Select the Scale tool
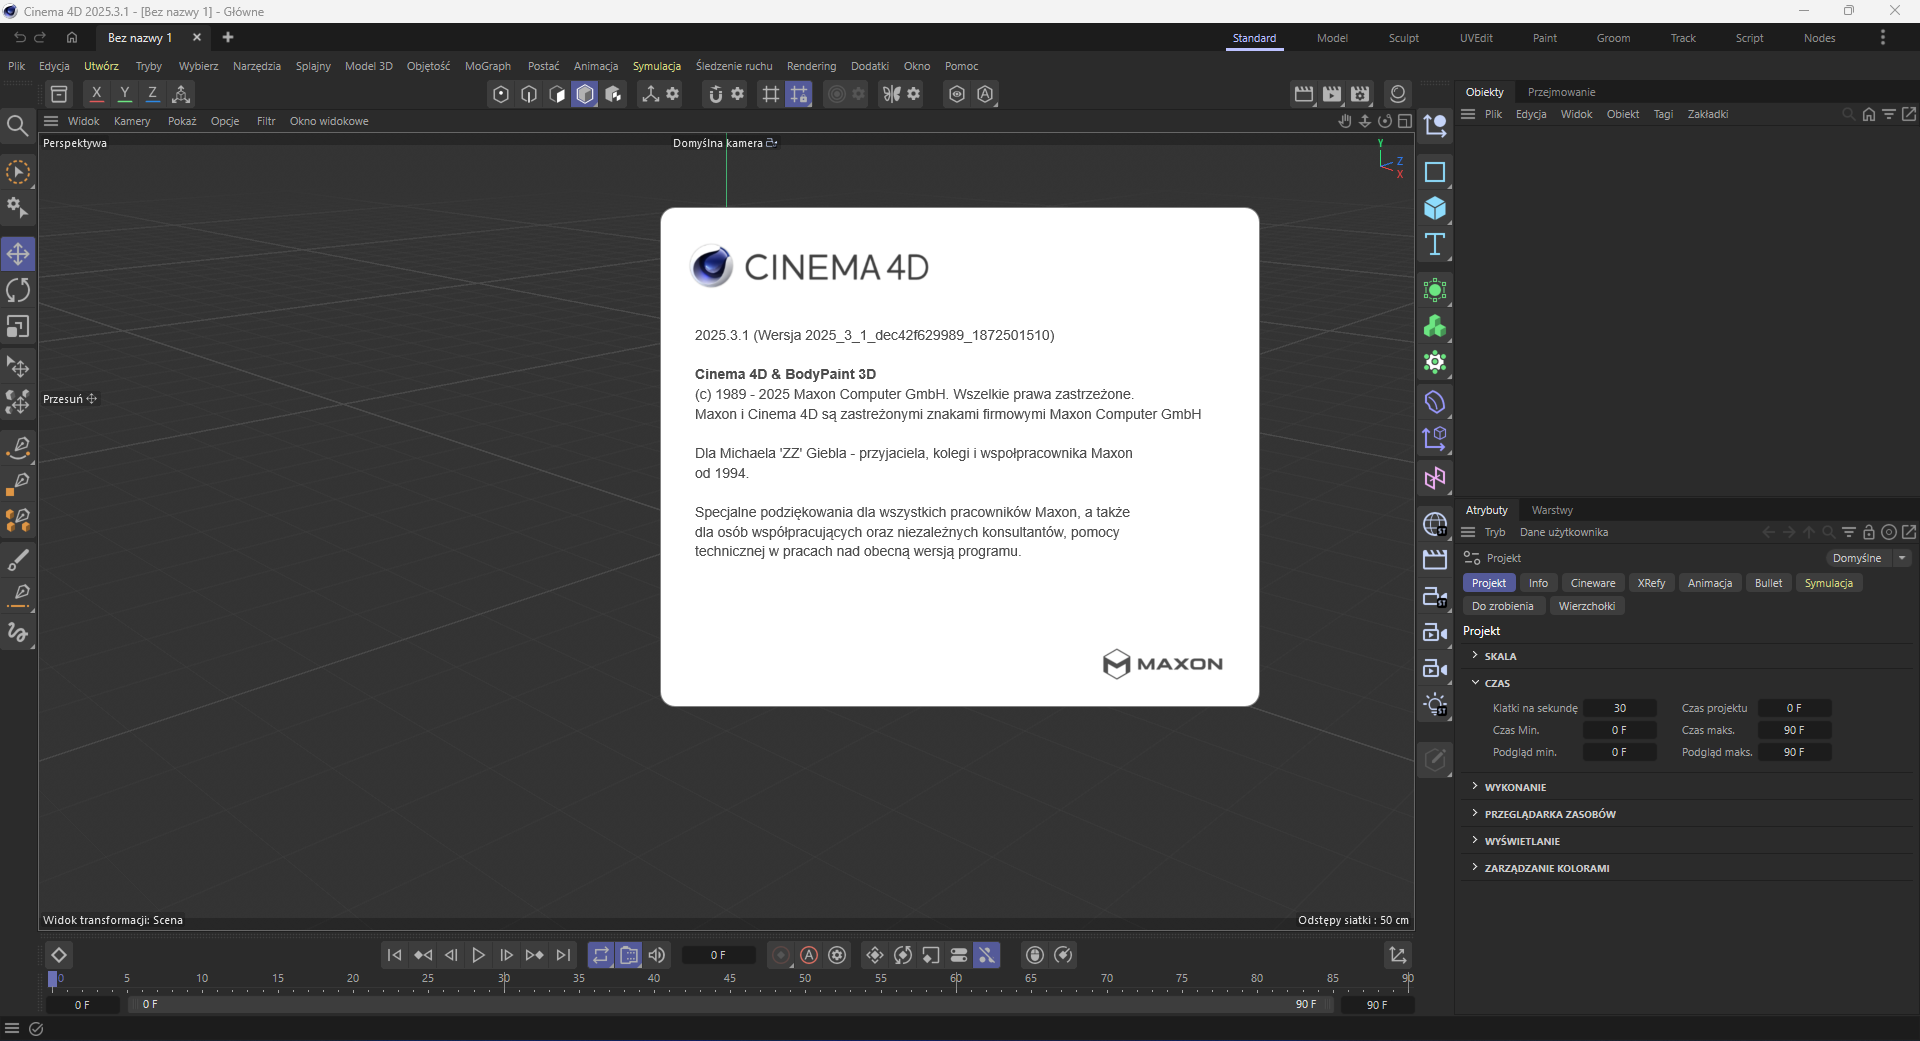The height and width of the screenshot is (1041, 1920). coord(18,327)
